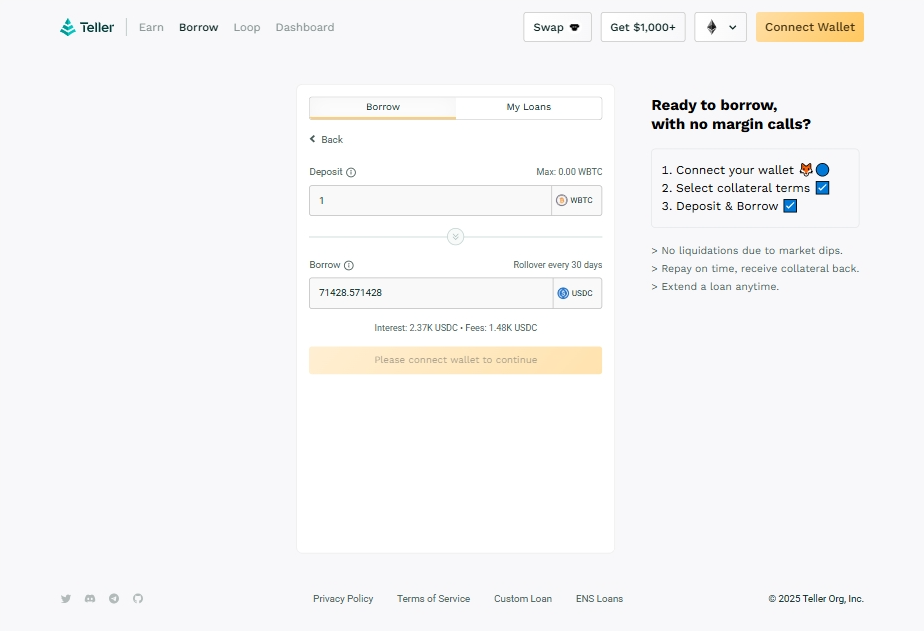Focus the Borrow amount input field
The image size is (924, 631).
click(431, 293)
